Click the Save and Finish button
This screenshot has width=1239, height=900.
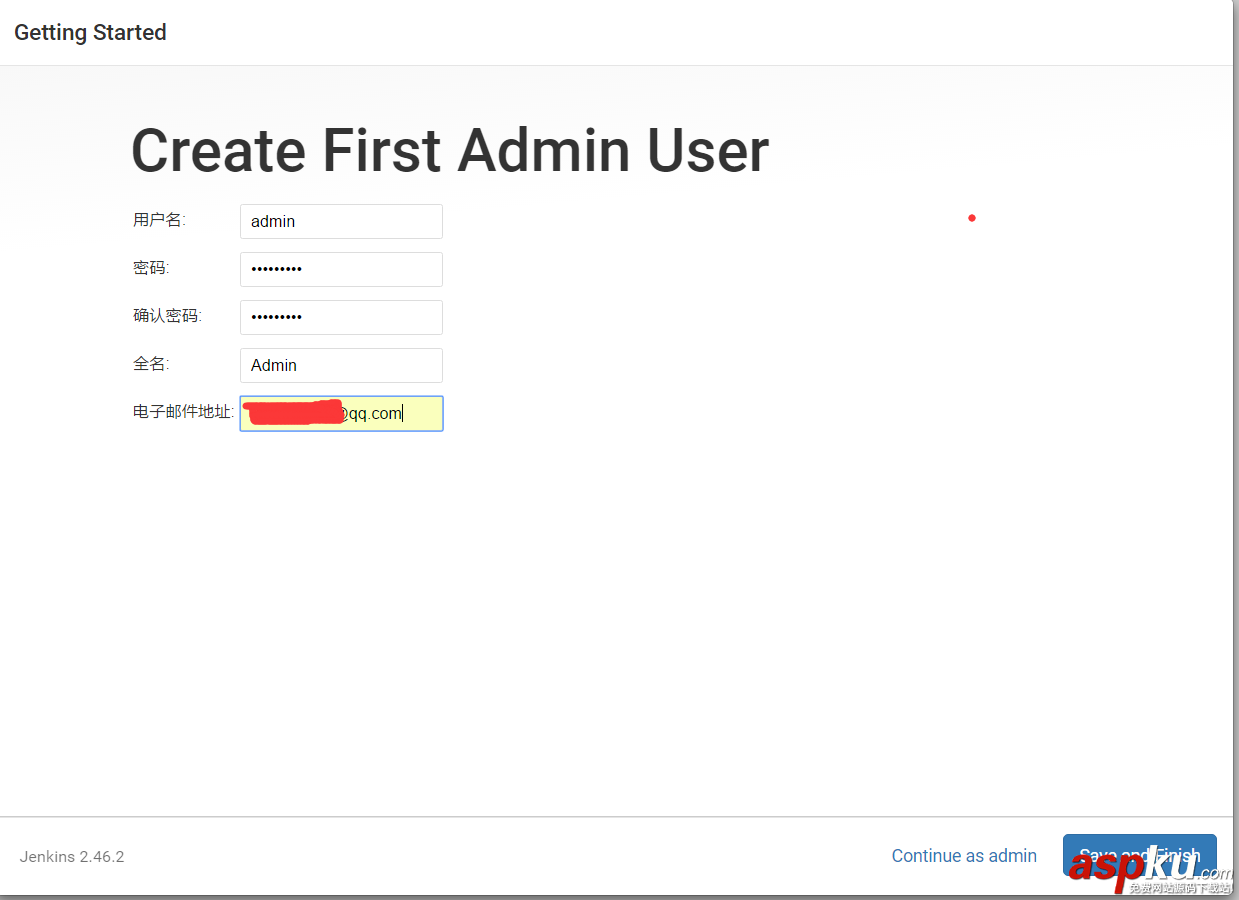(1139, 856)
